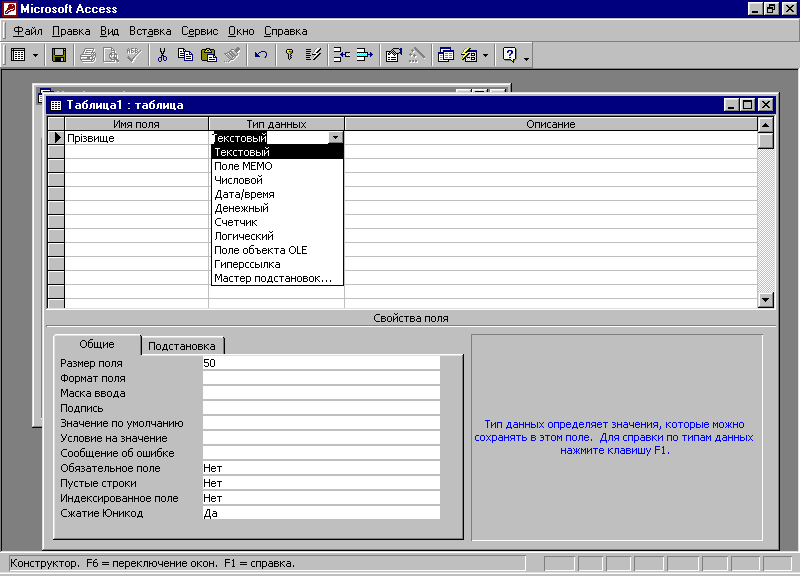Click the Пустые строки value Нет
800x576 pixels.
point(321,483)
